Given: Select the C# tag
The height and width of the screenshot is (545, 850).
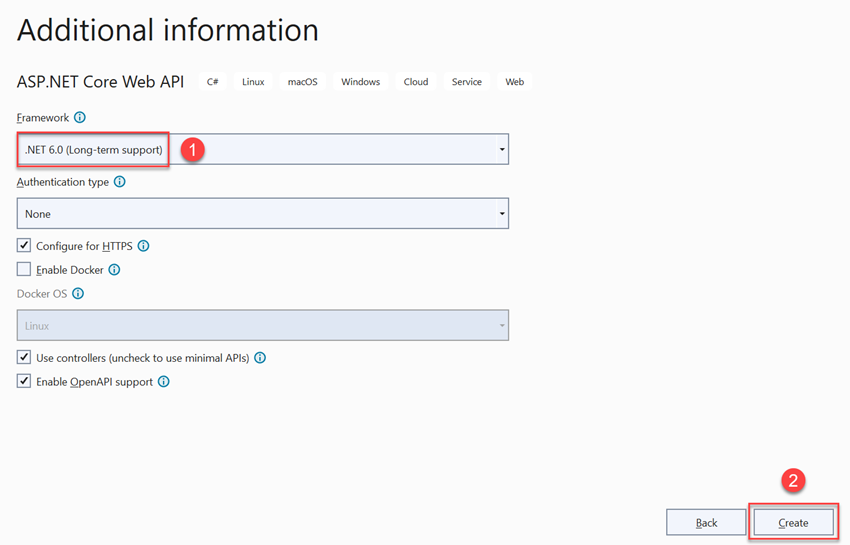Looking at the screenshot, I should coord(212,82).
